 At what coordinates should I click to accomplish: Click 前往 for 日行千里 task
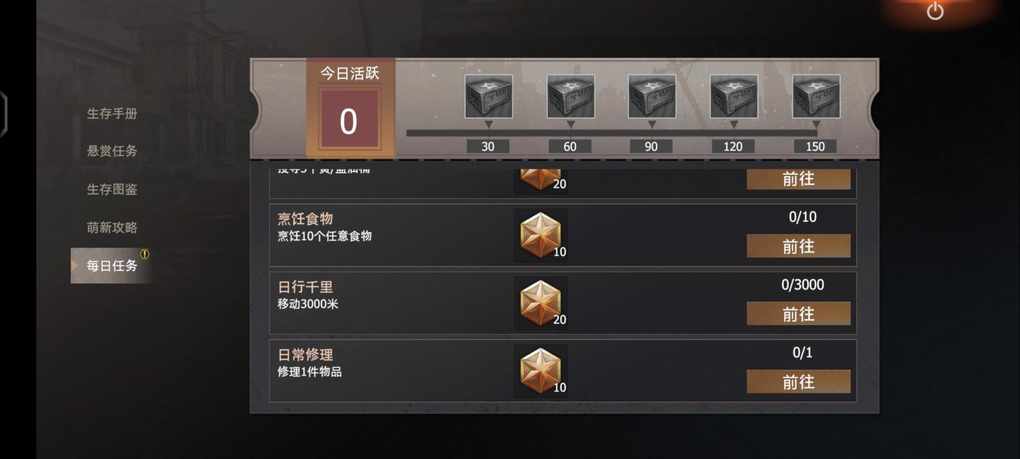798,314
